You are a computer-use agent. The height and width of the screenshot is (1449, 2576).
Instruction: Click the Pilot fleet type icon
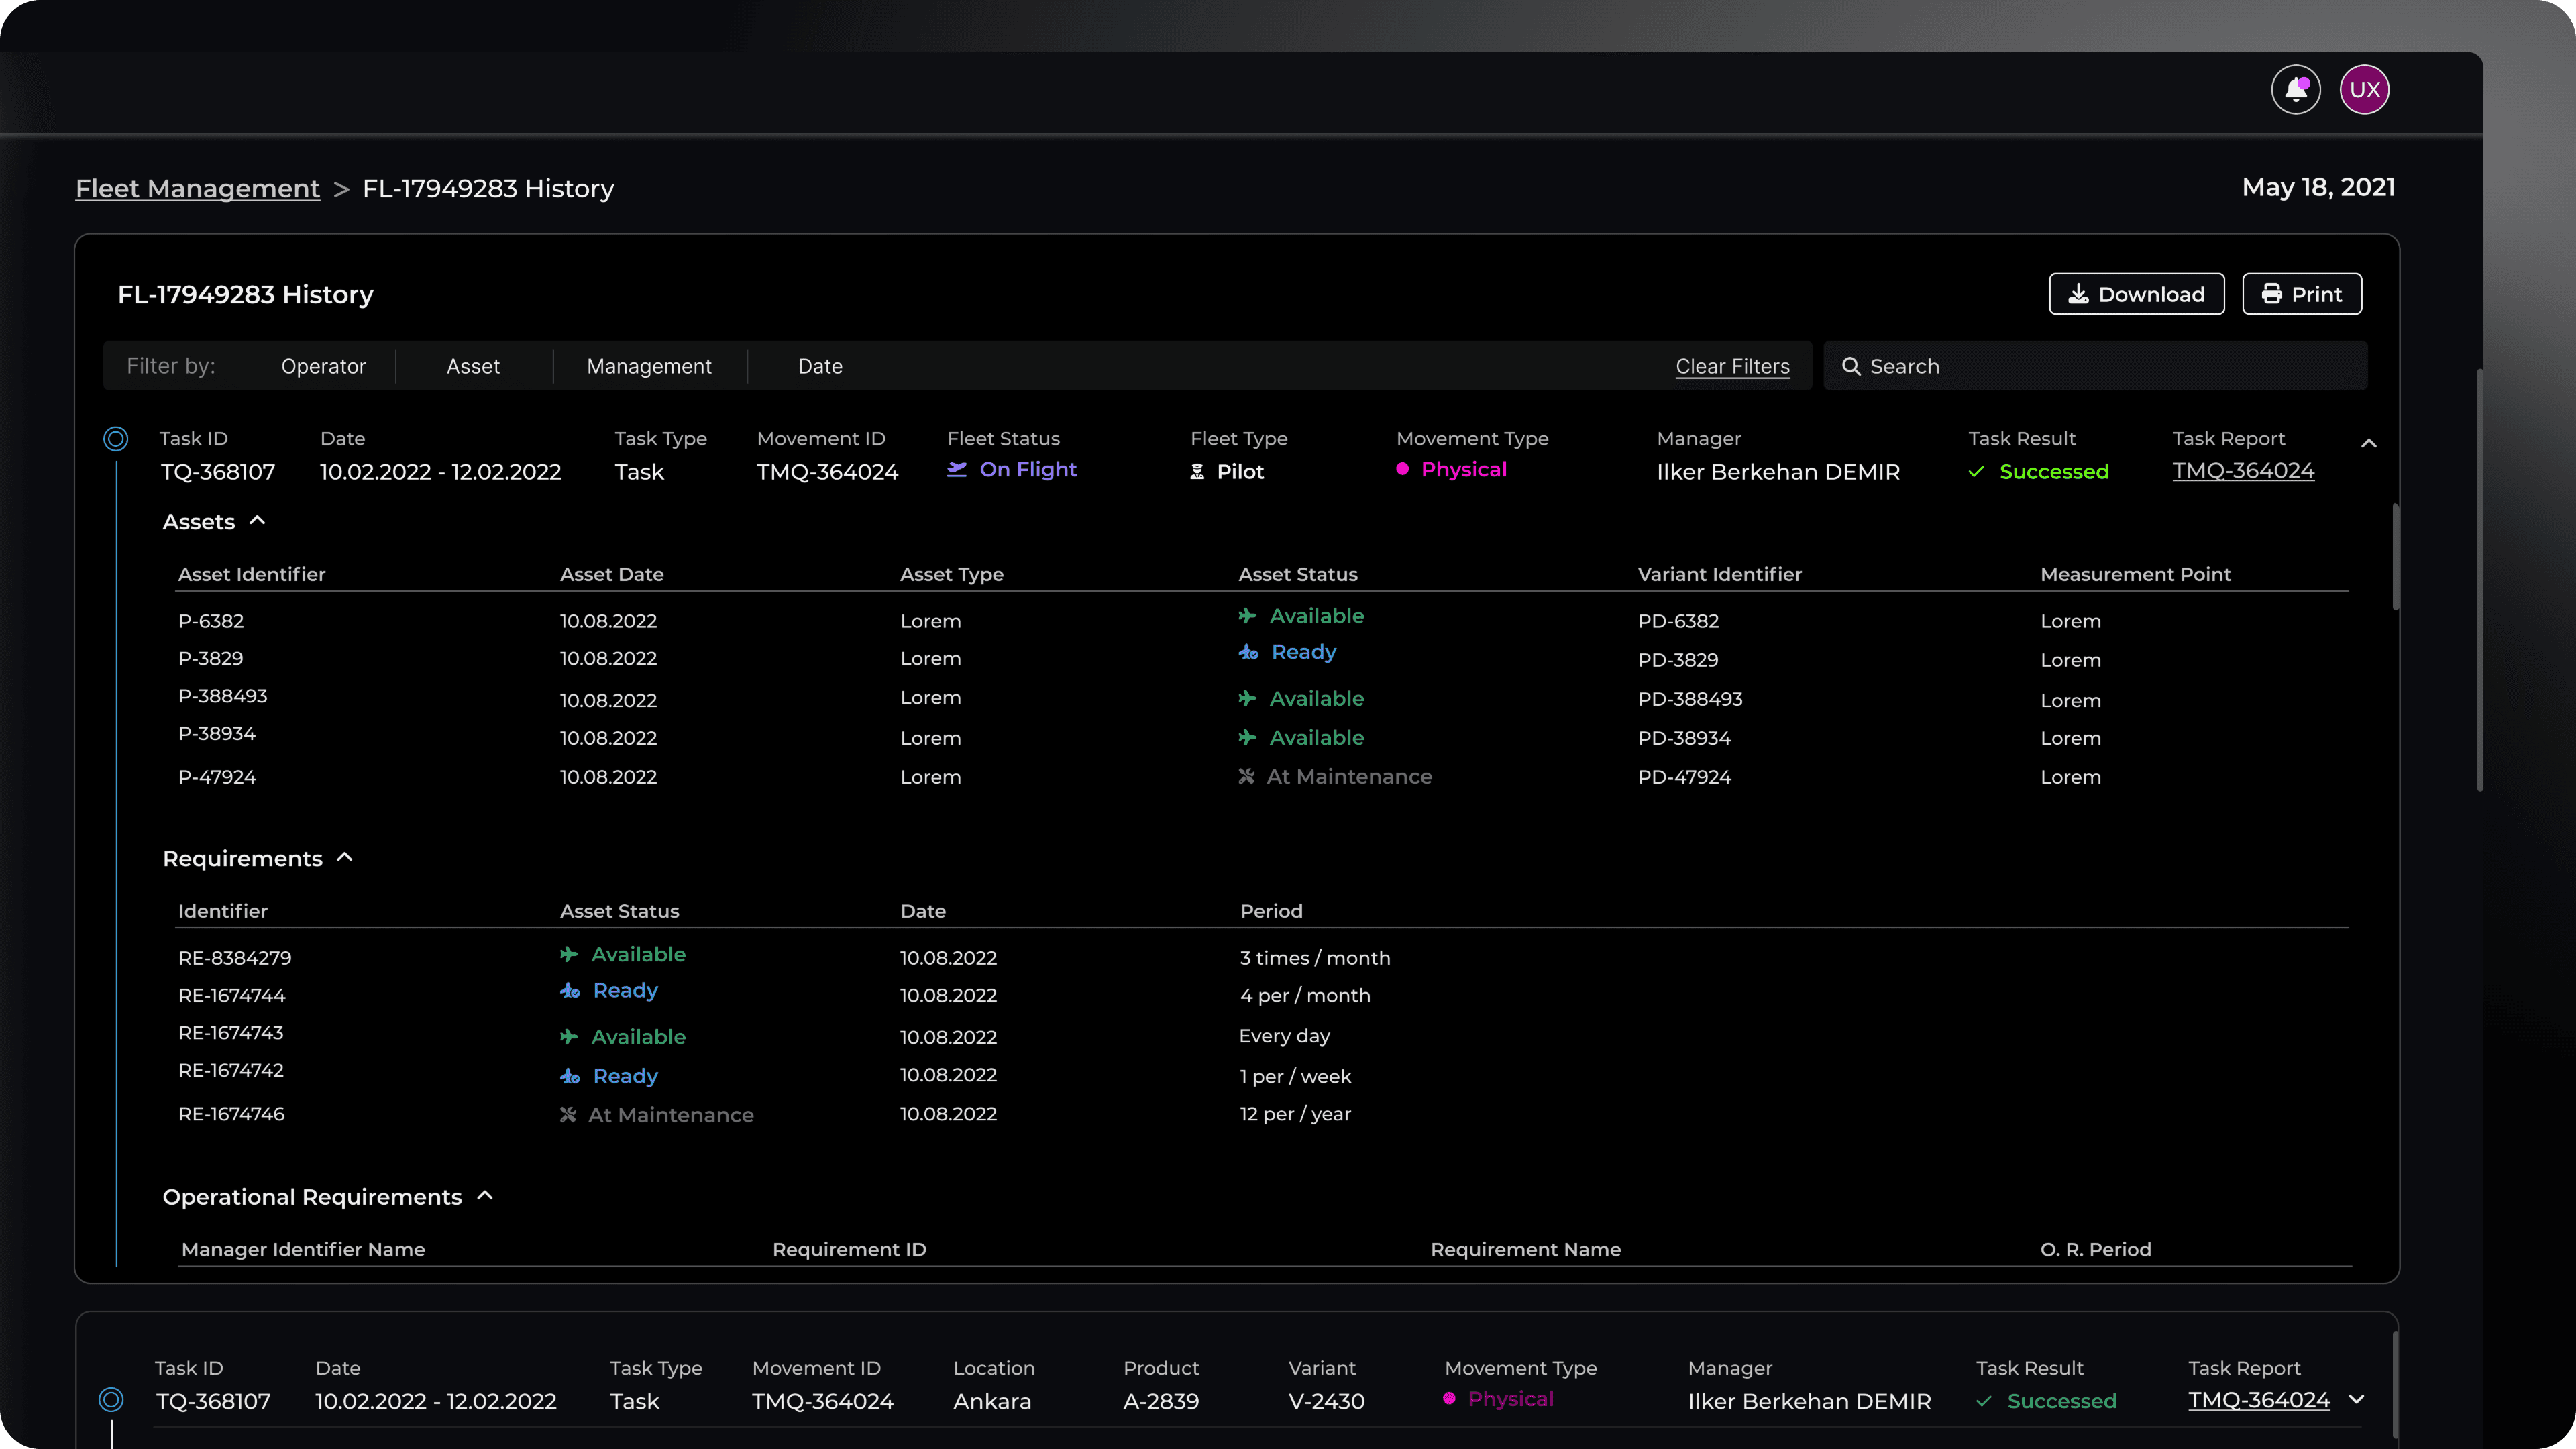coord(1197,471)
